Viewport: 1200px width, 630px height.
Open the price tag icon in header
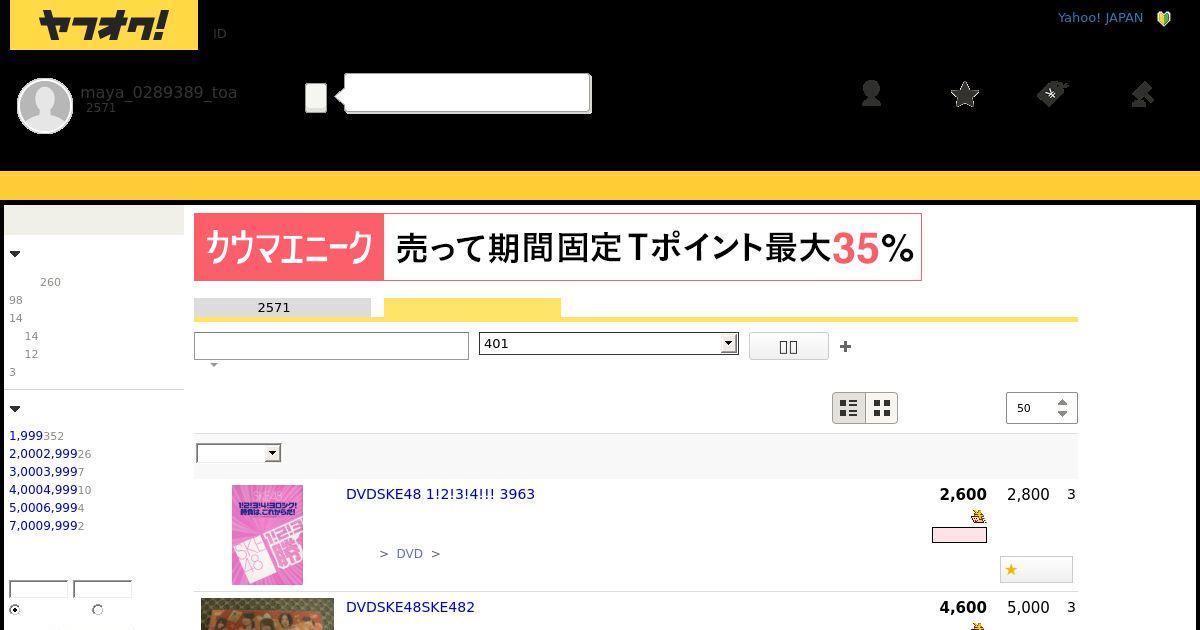click(1053, 95)
